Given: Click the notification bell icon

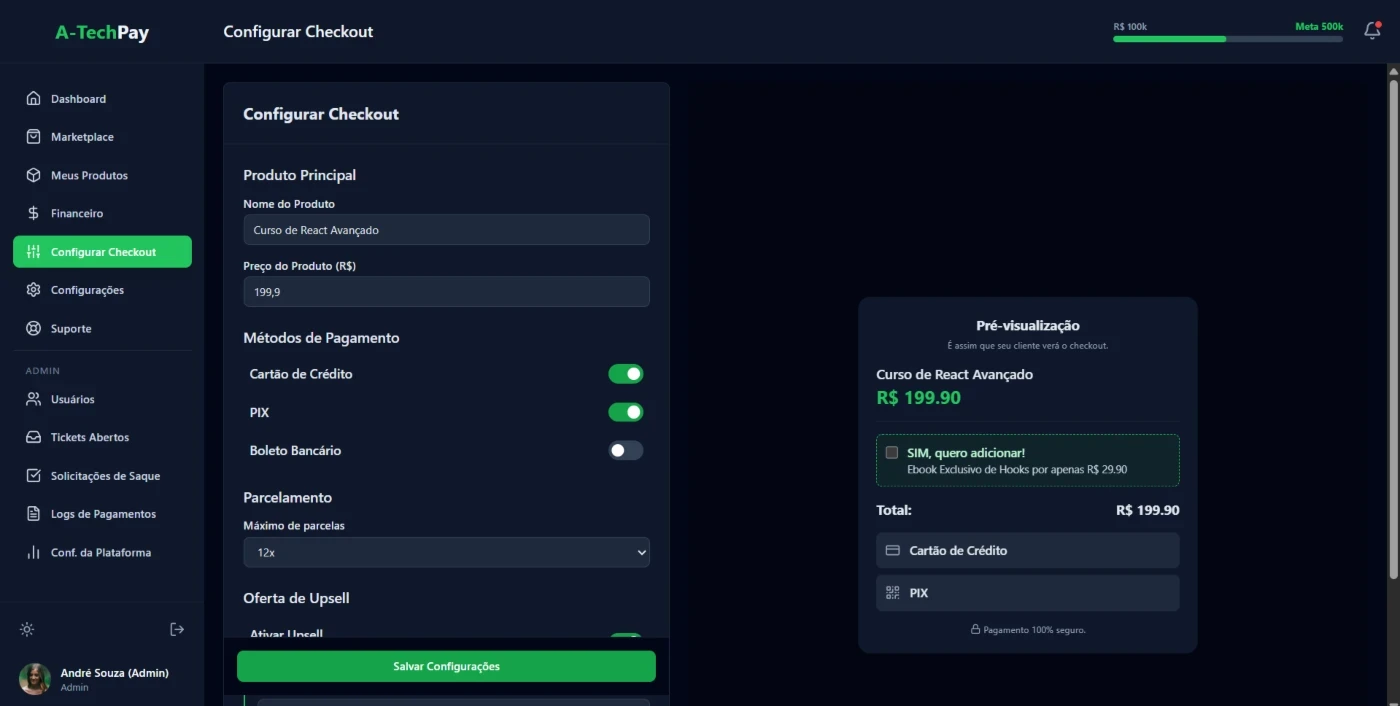Looking at the screenshot, I should click(1372, 31).
